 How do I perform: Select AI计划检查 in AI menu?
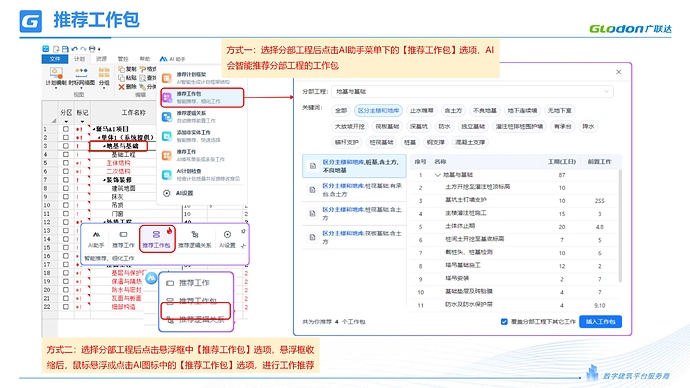pyautogui.click(x=202, y=174)
